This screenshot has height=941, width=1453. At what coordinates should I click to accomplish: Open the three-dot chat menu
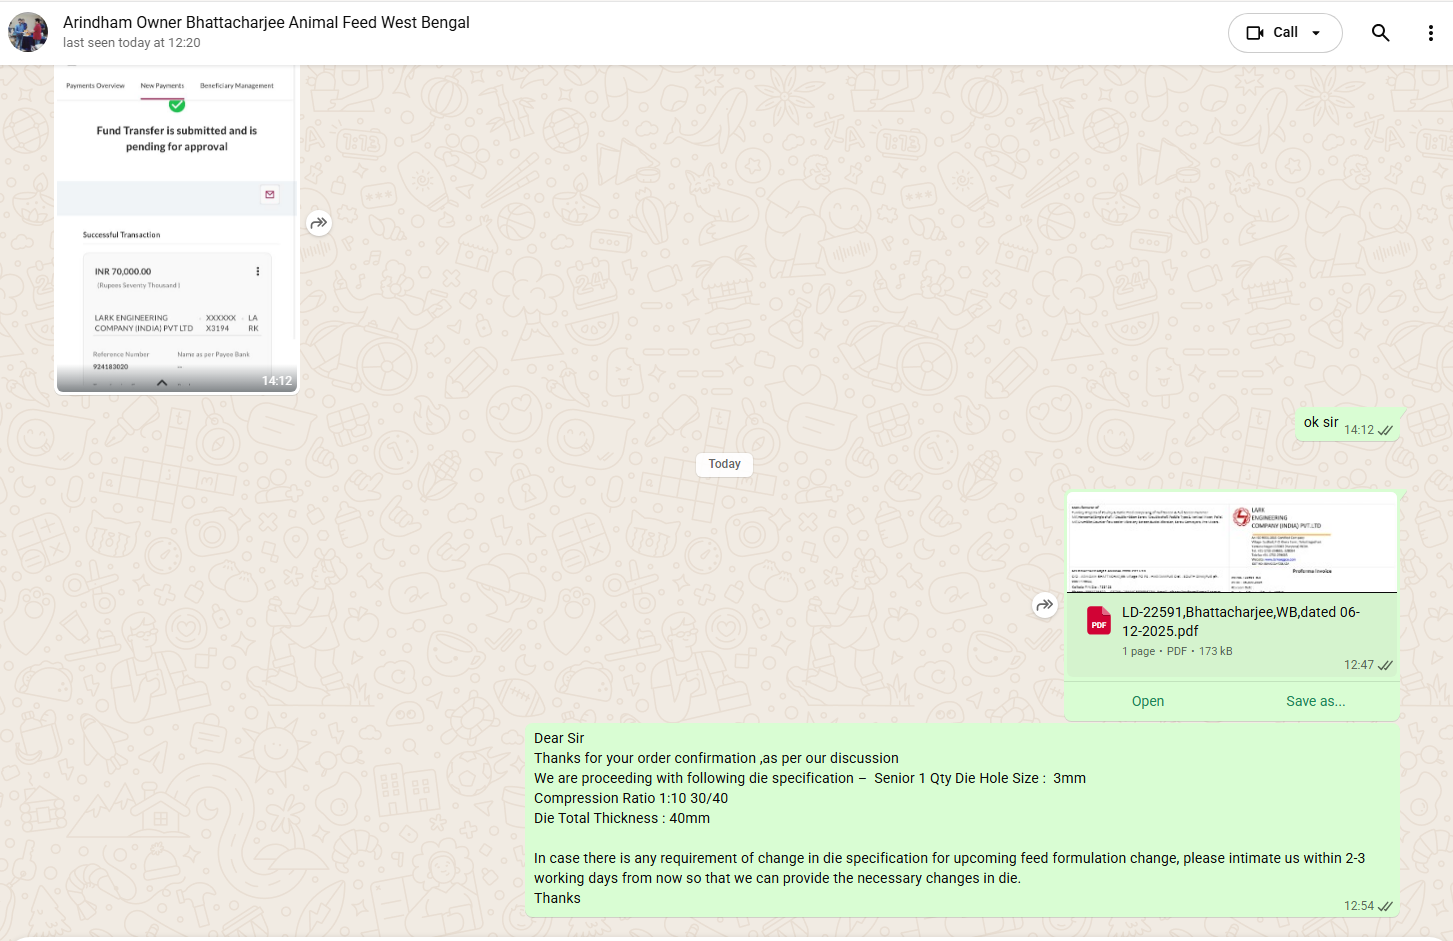1430,33
